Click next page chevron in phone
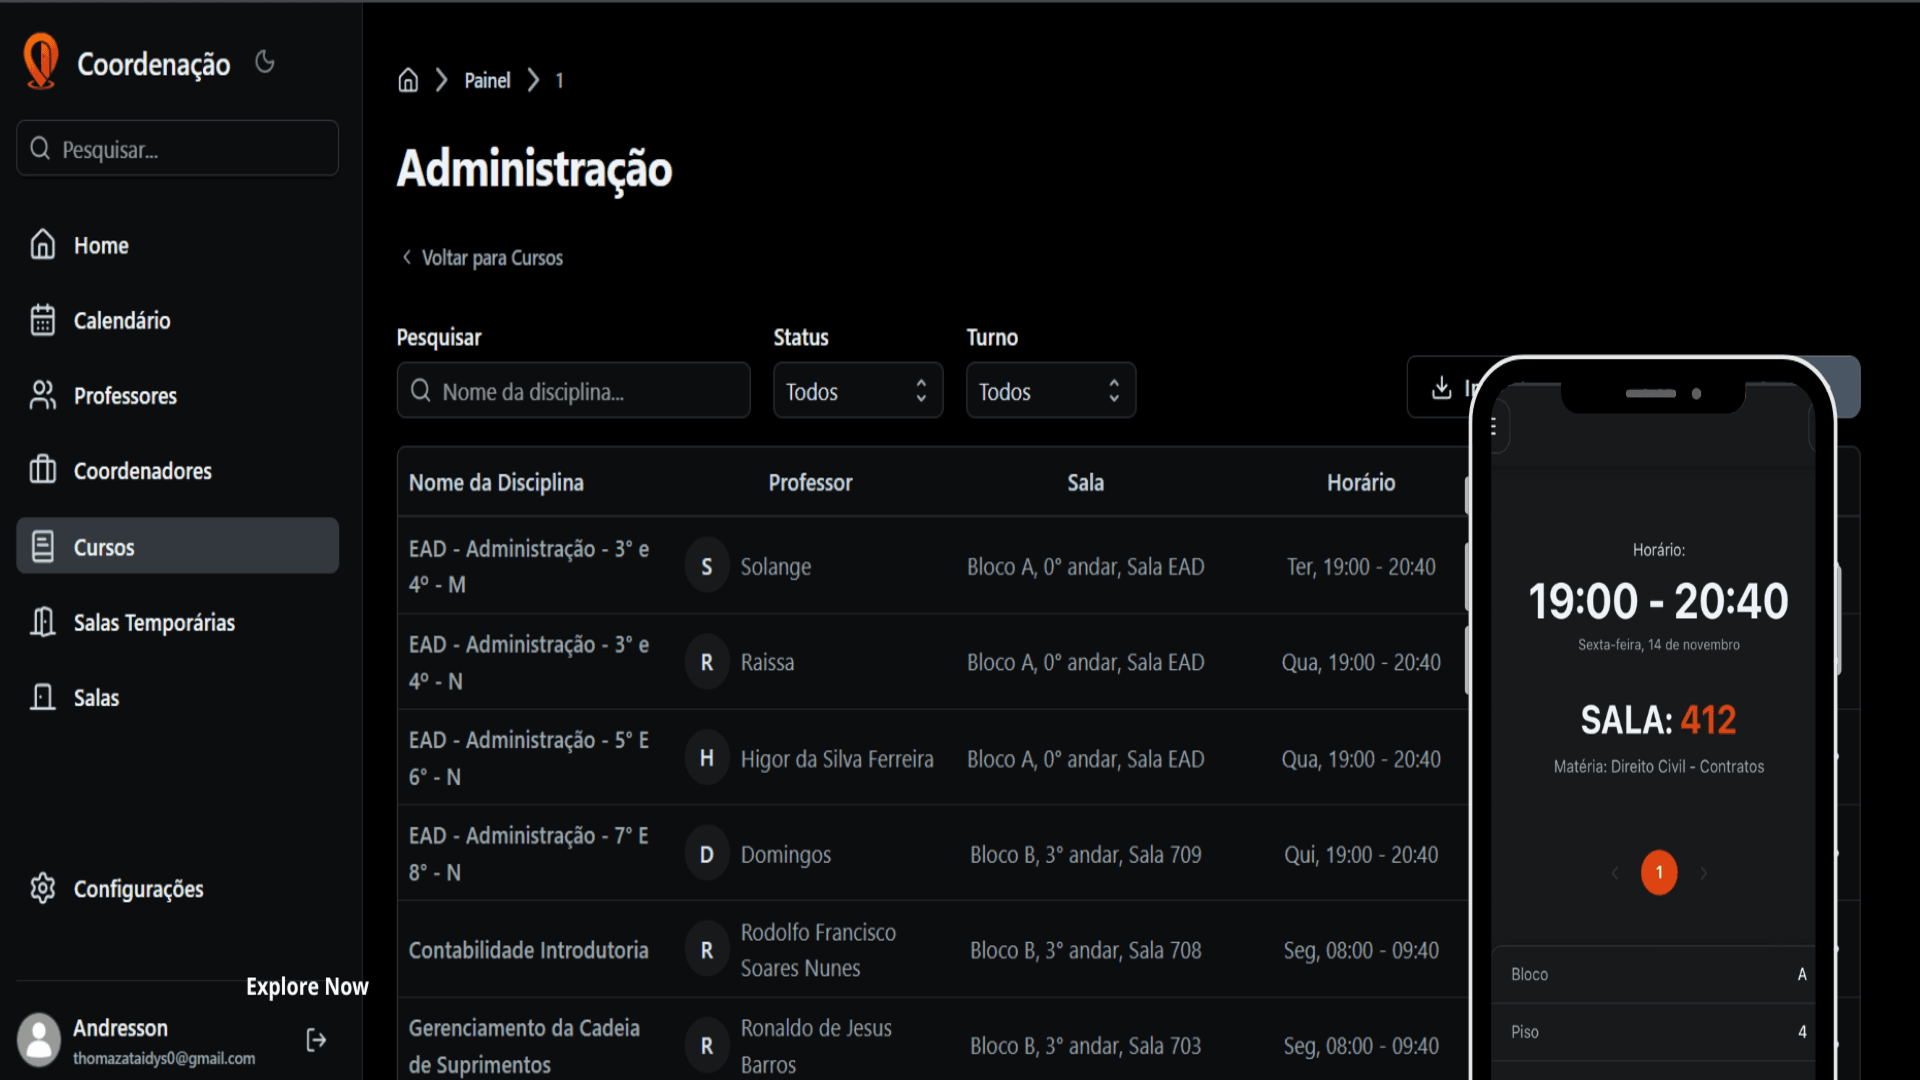Screen dimensions: 1920x1080 [1704, 873]
